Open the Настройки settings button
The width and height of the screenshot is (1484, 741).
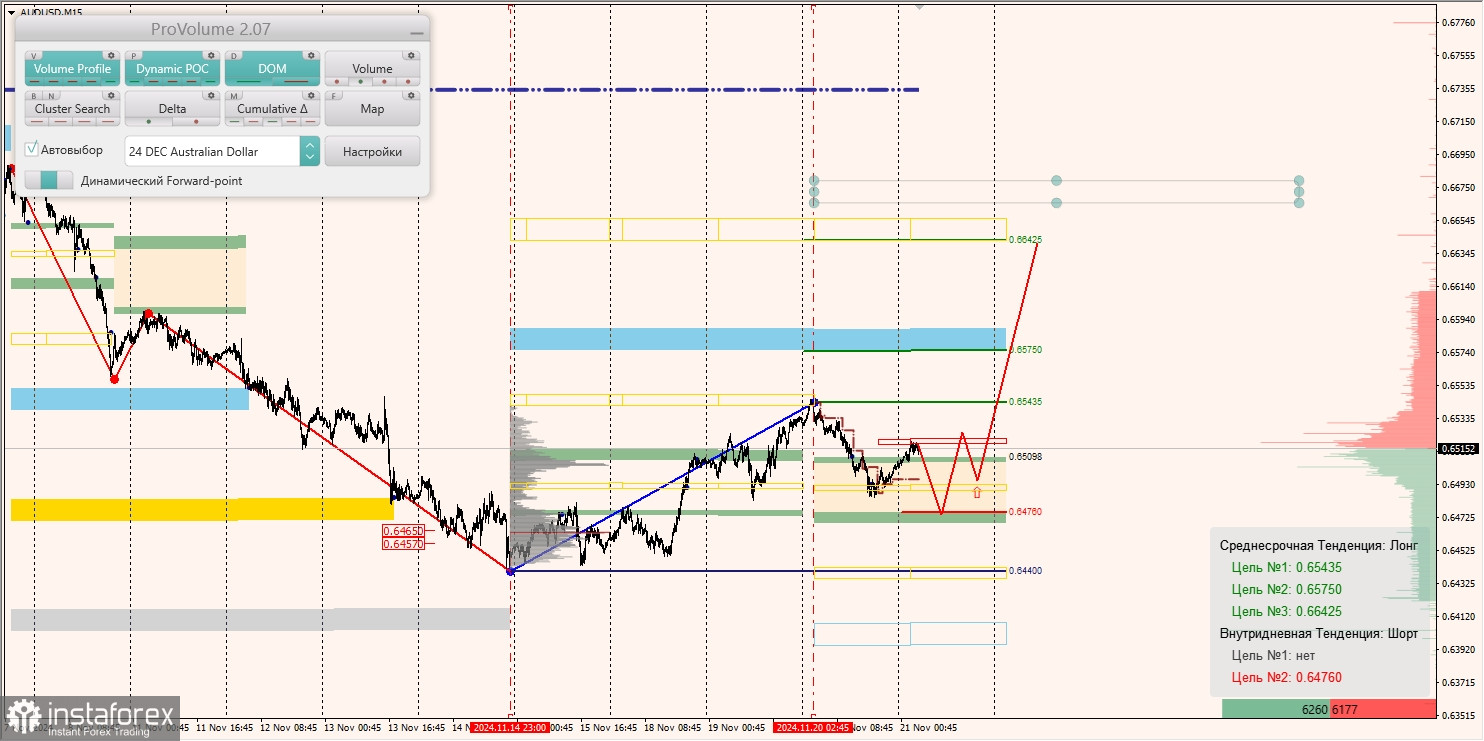tap(372, 151)
